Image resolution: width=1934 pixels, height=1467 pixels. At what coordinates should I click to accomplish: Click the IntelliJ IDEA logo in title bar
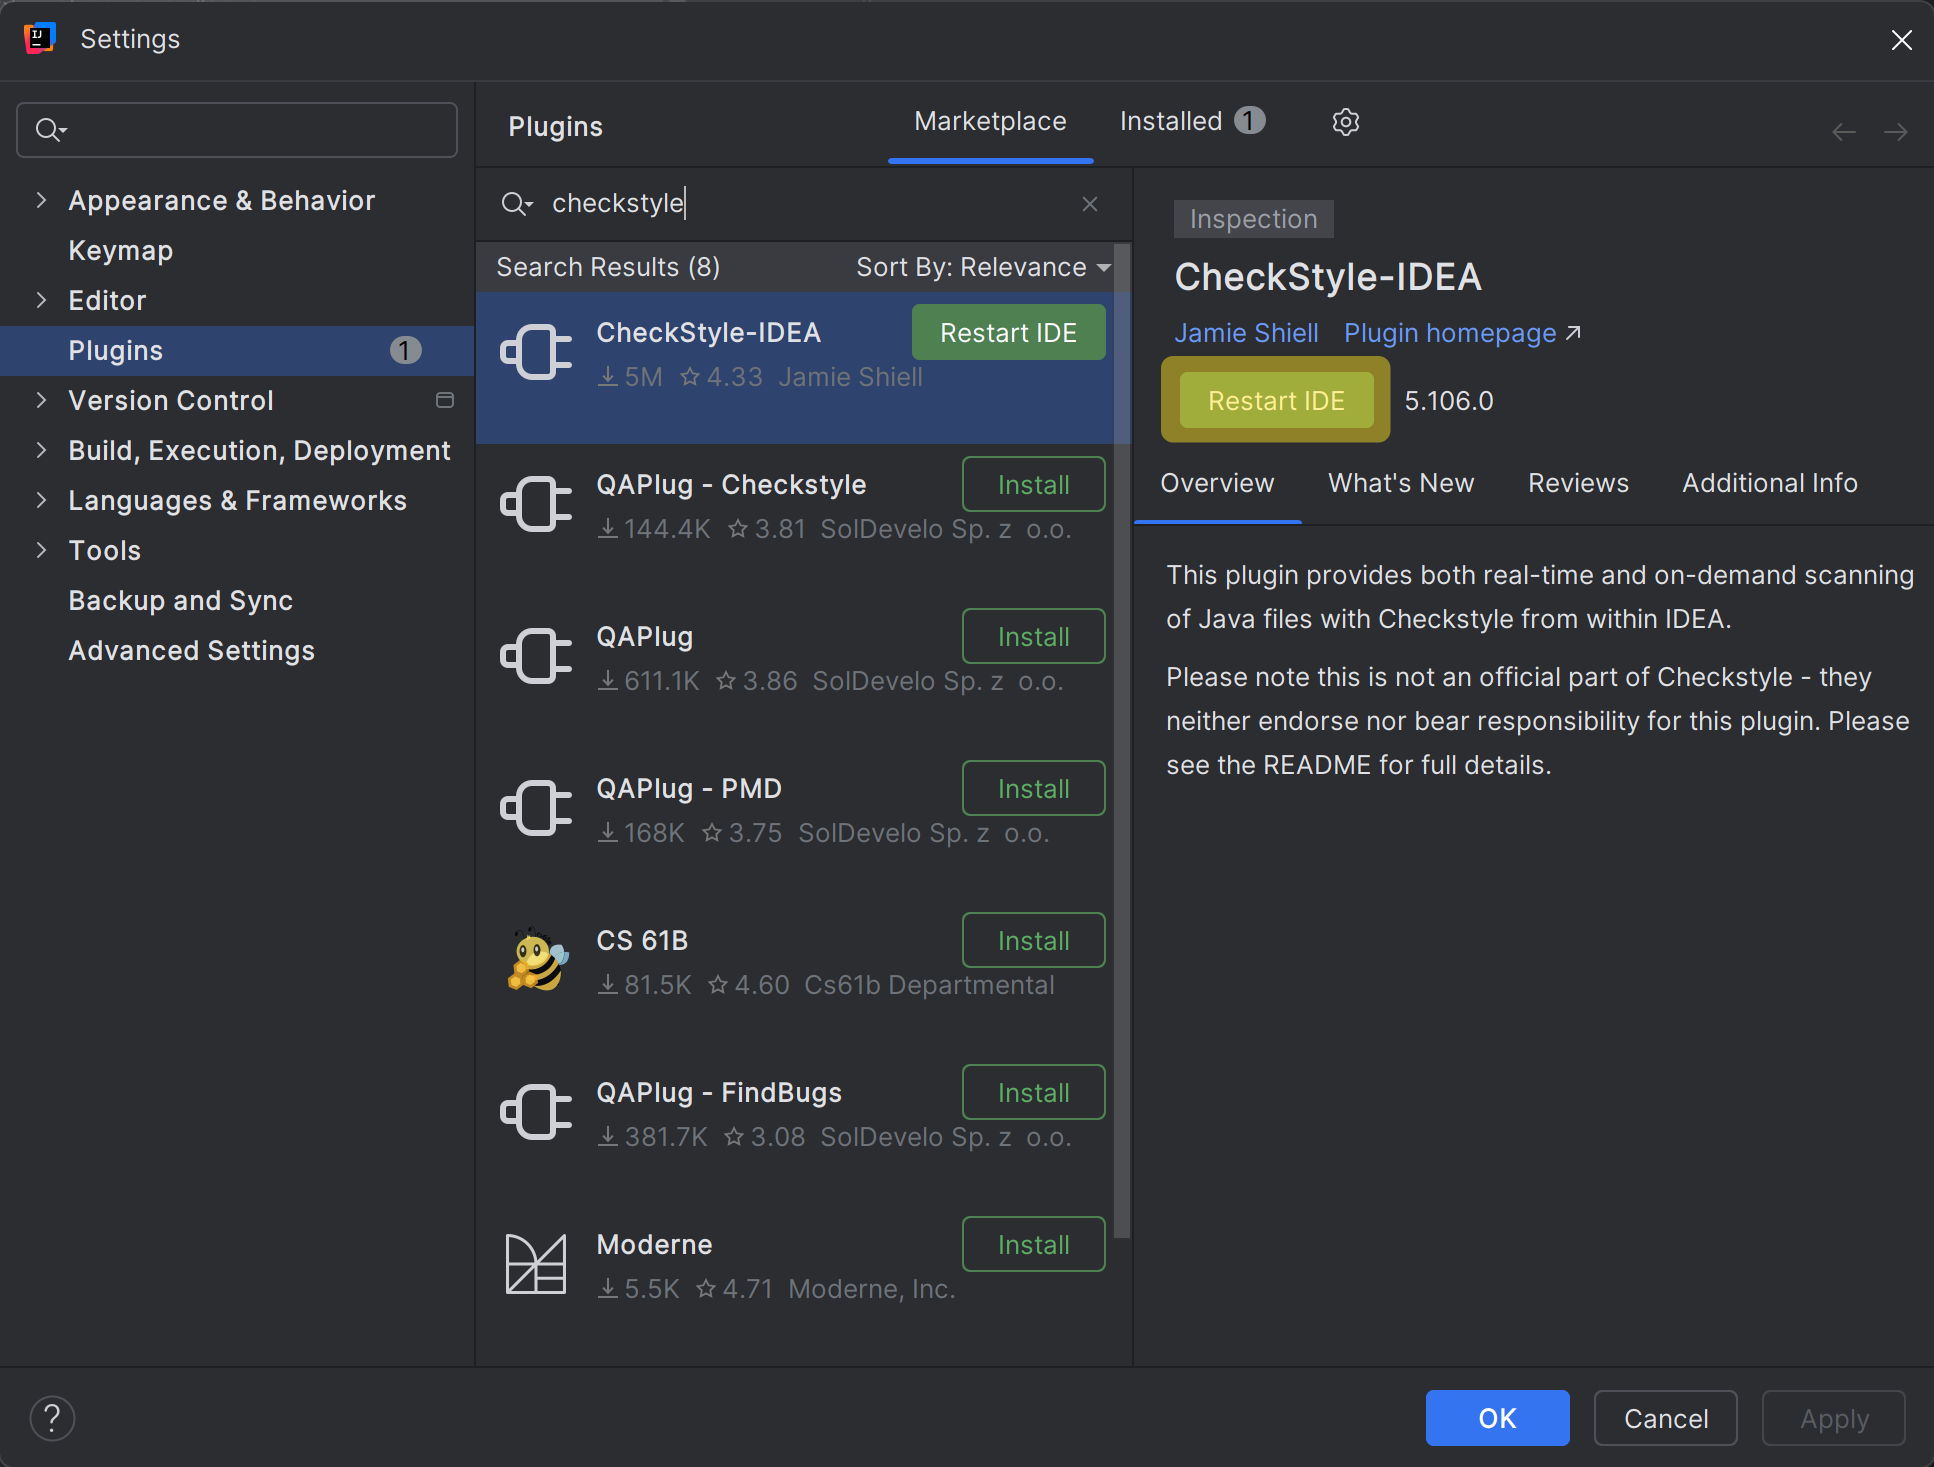point(39,38)
